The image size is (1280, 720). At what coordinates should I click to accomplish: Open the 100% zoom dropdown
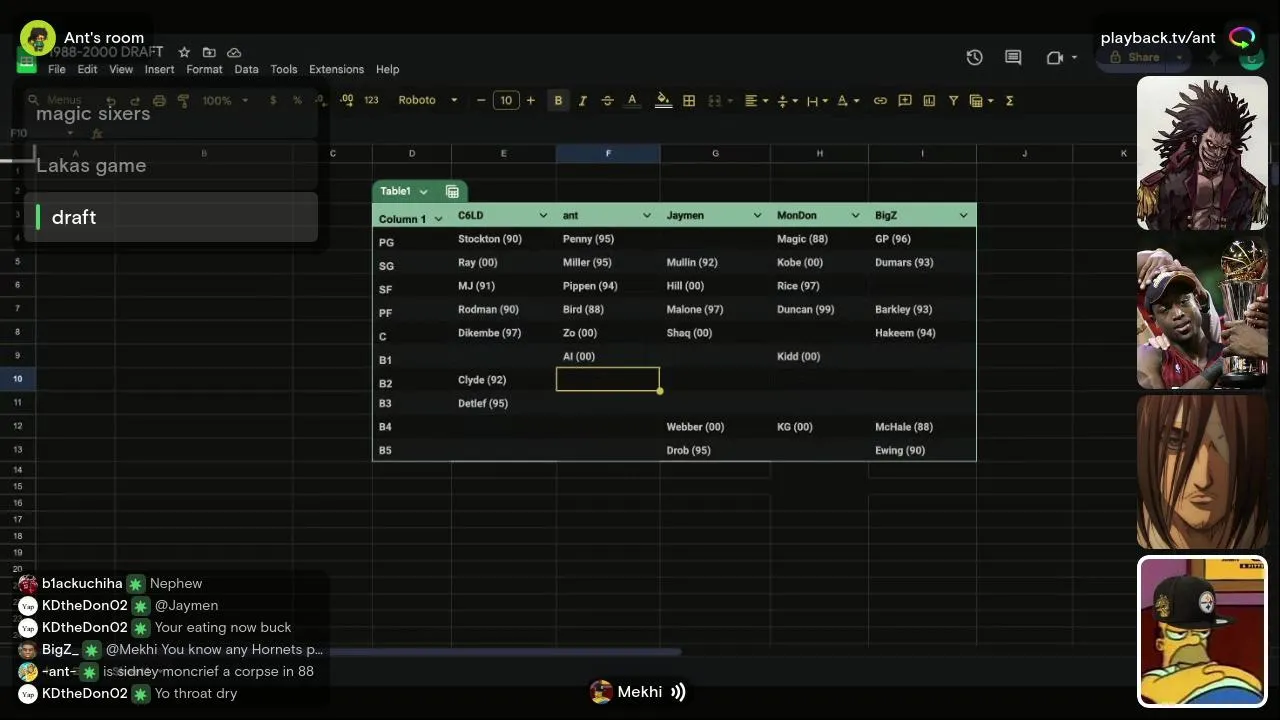[x=225, y=100]
